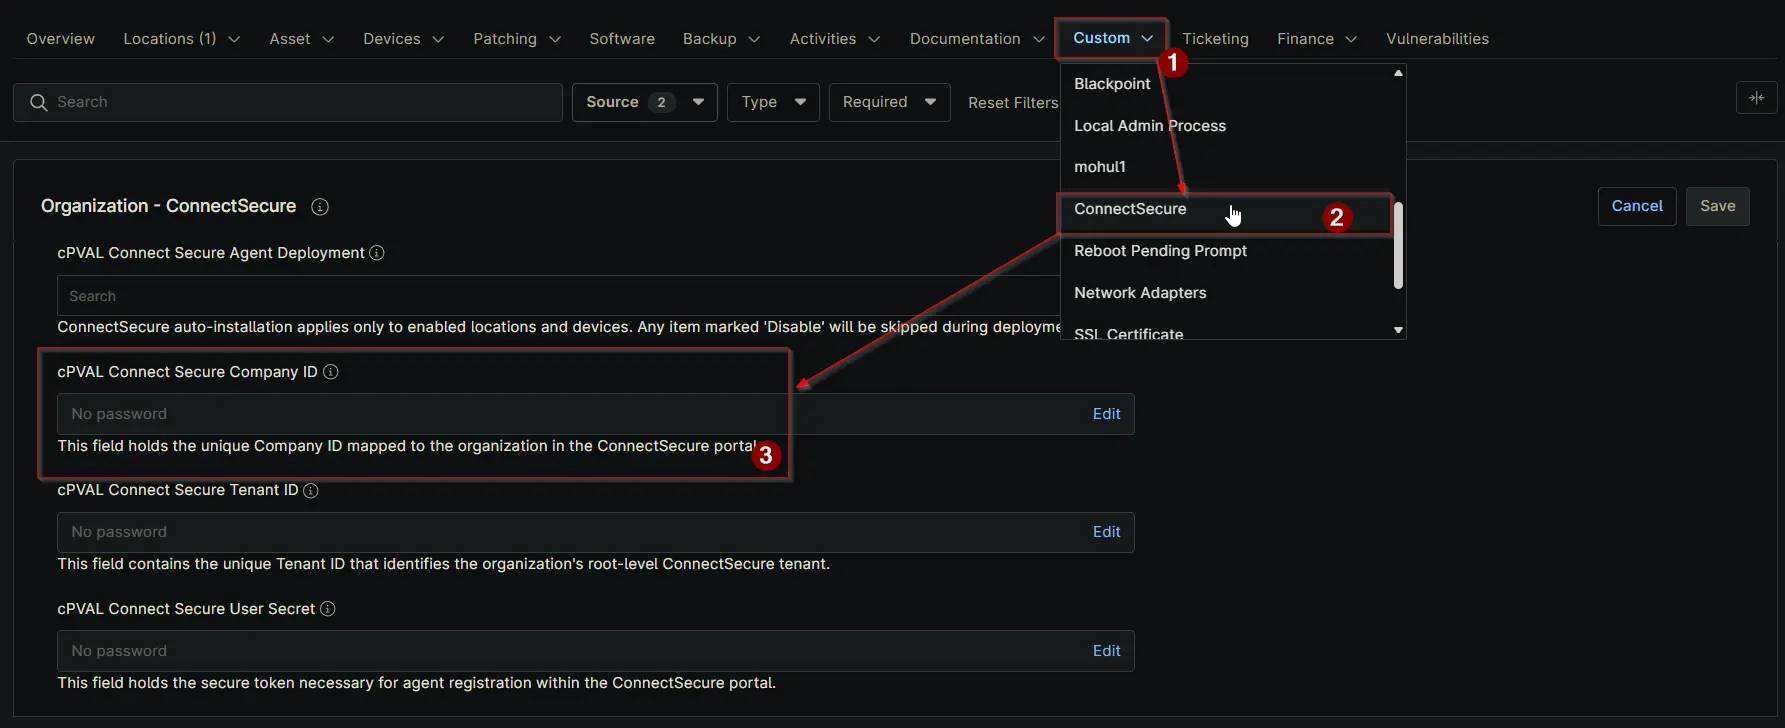The width and height of the screenshot is (1785, 728).
Task: Edit the Connect Secure Company ID field
Action: click(x=1106, y=414)
